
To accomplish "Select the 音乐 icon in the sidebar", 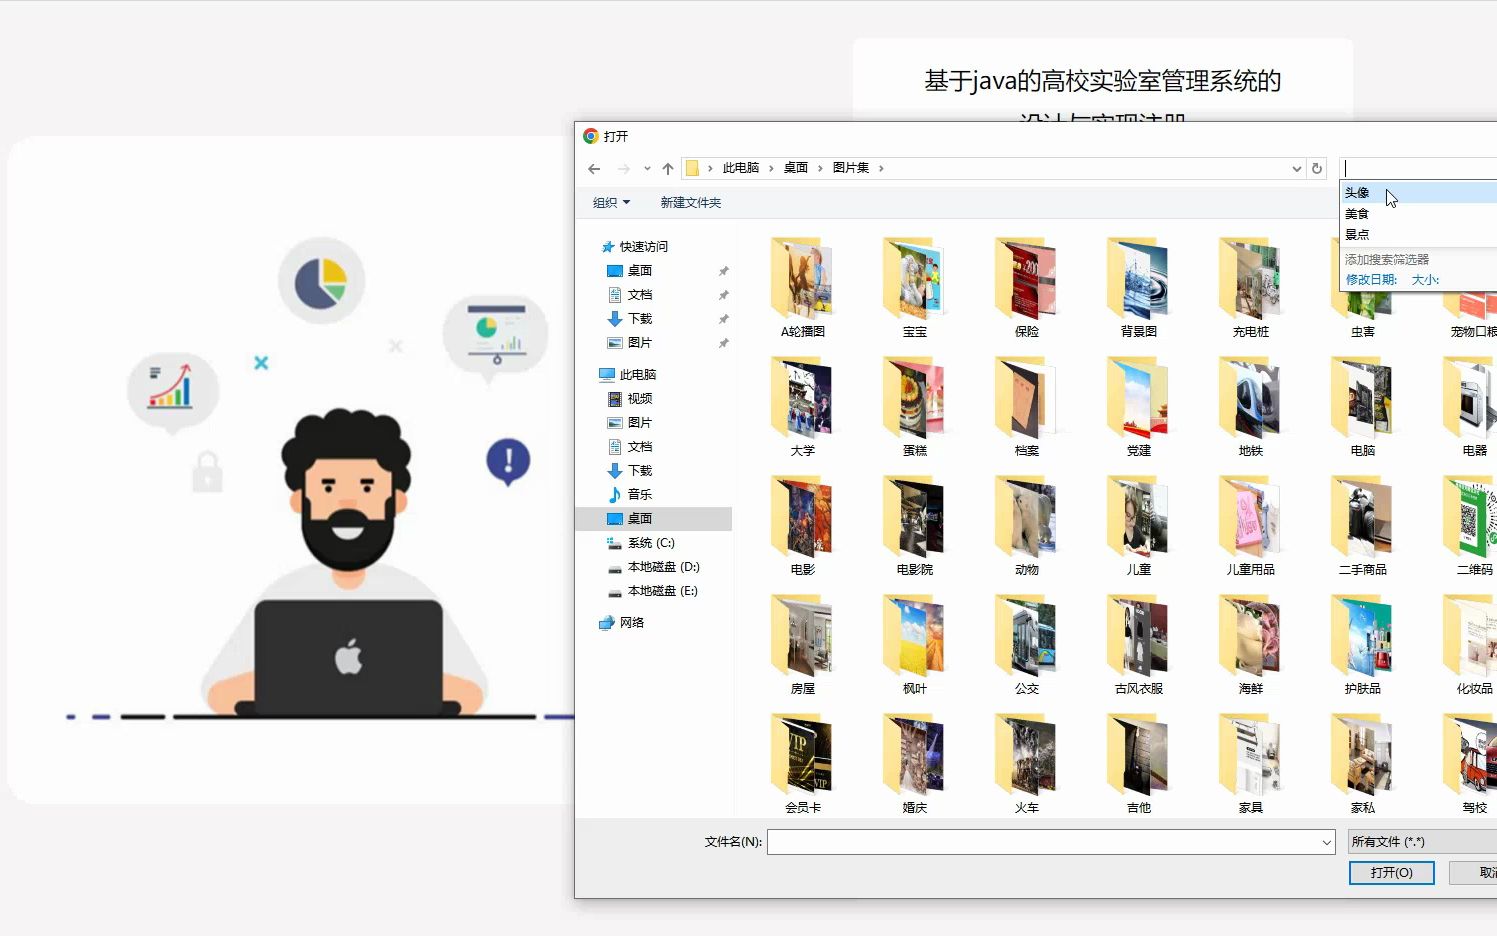I will (x=614, y=494).
